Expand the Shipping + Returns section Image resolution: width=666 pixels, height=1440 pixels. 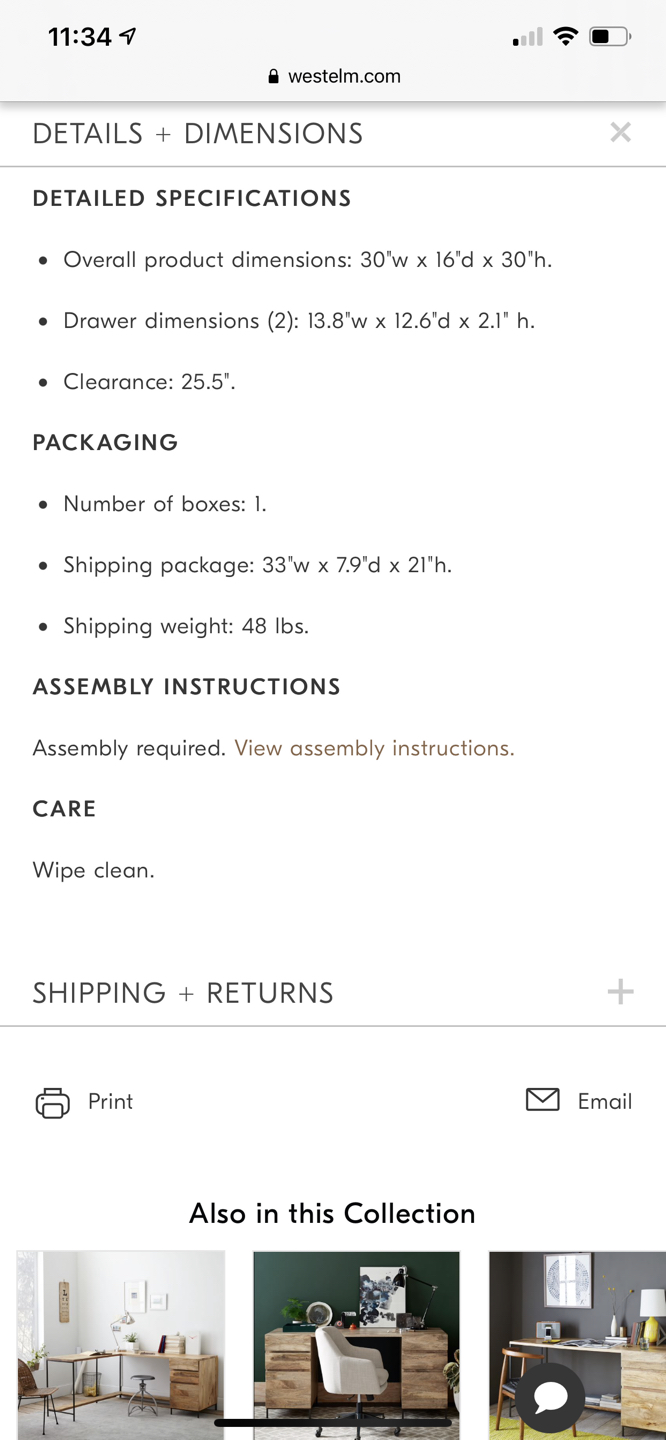(x=333, y=992)
